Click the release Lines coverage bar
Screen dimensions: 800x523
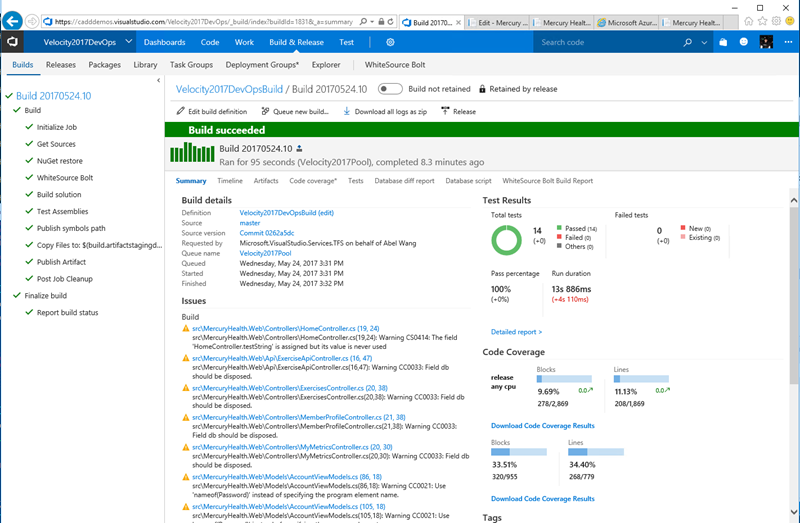click(x=641, y=379)
